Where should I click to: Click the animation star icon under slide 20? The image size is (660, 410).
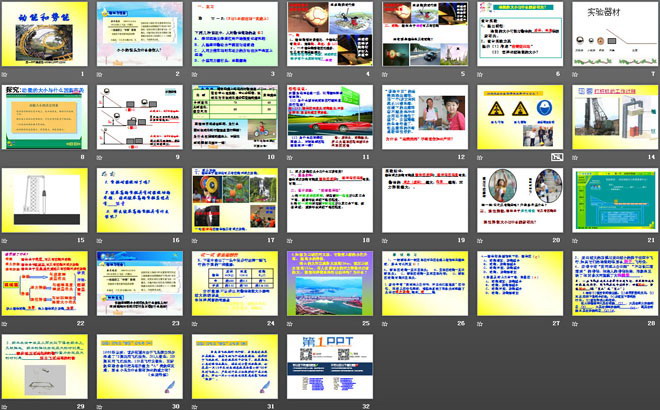click(x=480, y=241)
